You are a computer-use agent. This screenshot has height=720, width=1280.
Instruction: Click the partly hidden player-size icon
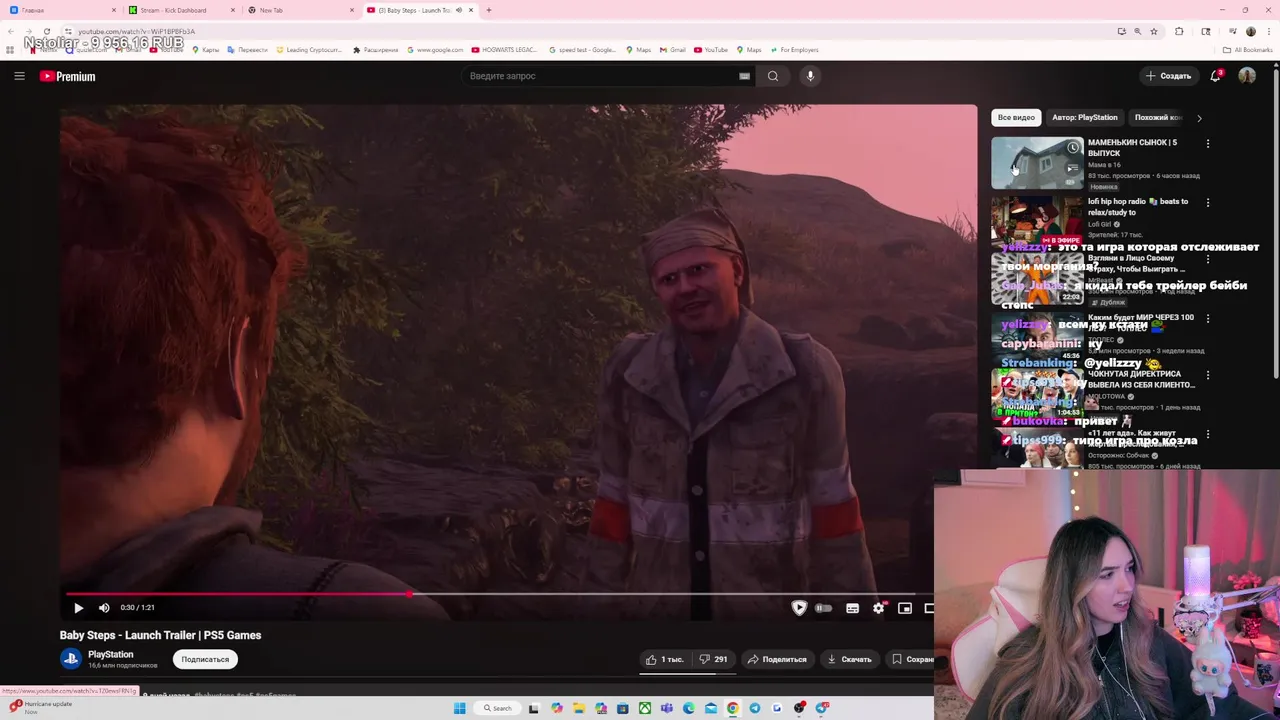tap(929, 608)
